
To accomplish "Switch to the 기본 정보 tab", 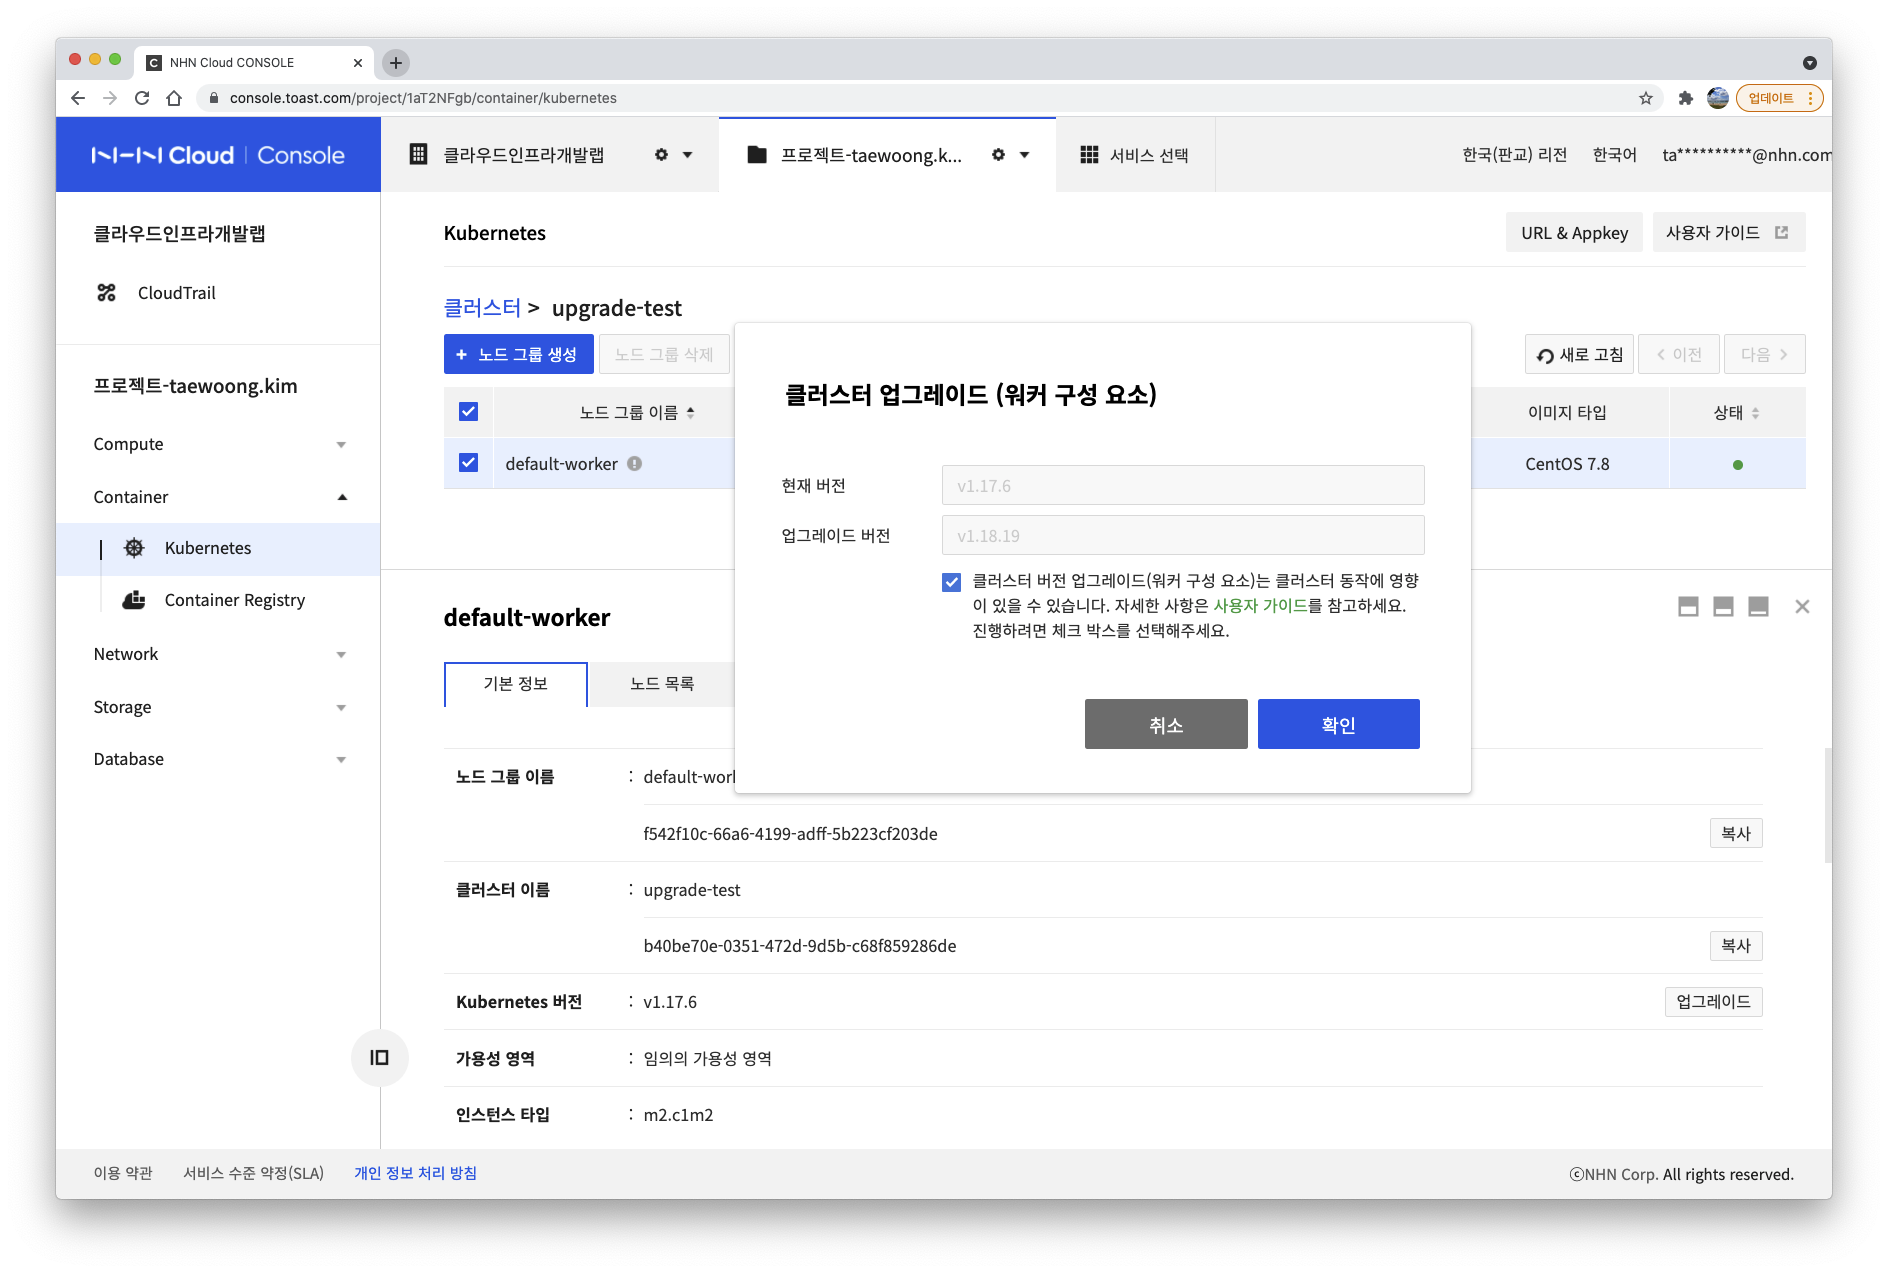I will [x=516, y=684].
